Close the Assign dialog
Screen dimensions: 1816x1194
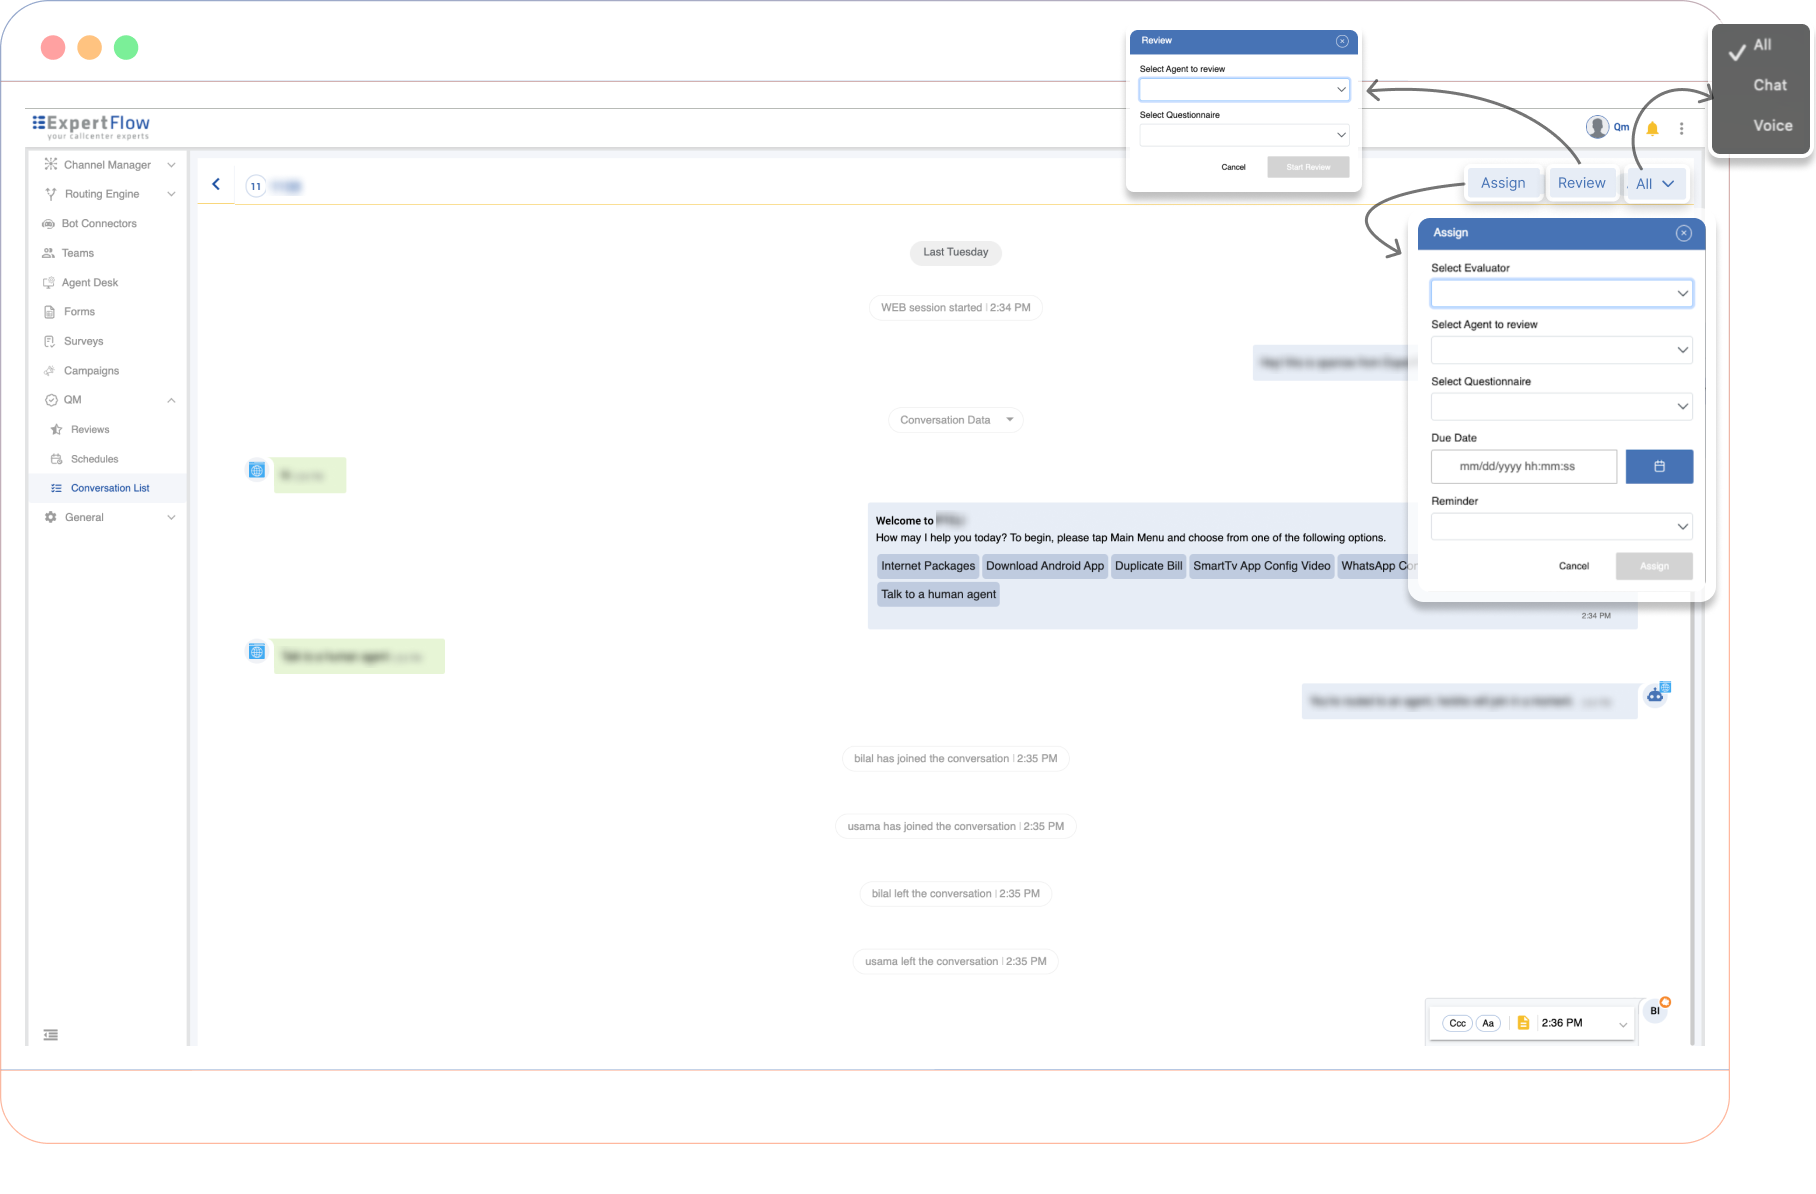pyautogui.click(x=1684, y=233)
